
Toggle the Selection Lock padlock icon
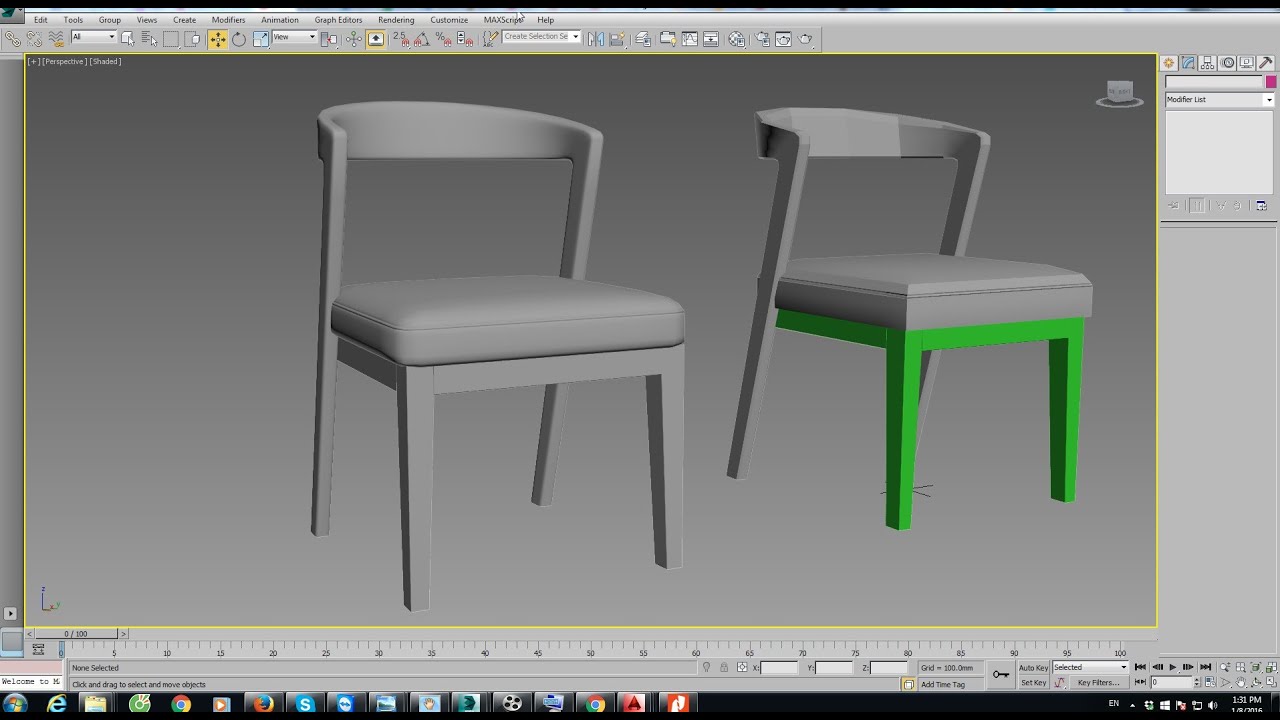[x=724, y=667]
